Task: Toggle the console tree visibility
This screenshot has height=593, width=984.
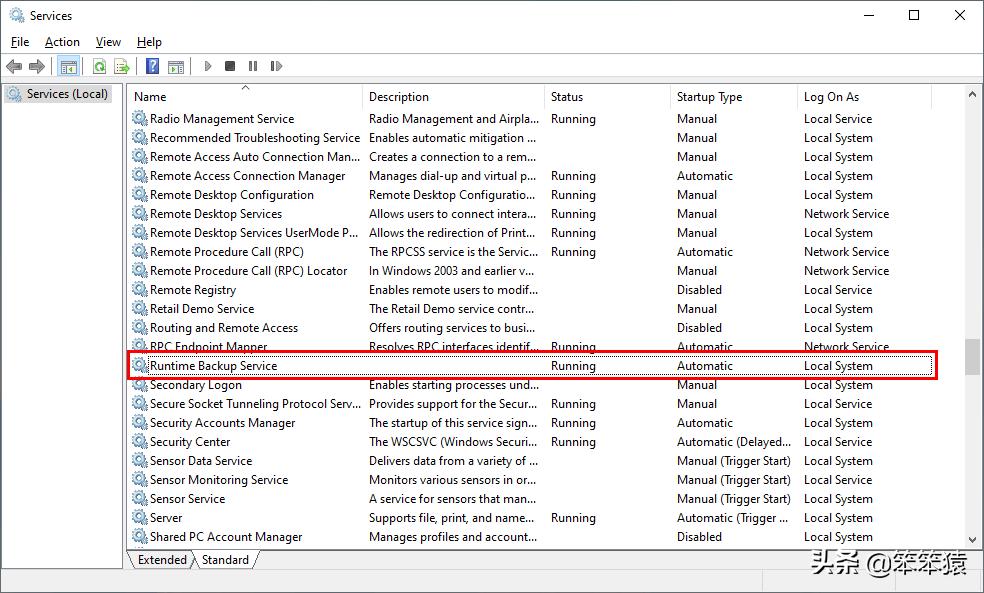Action: pyautogui.click(x=67, y=66)
